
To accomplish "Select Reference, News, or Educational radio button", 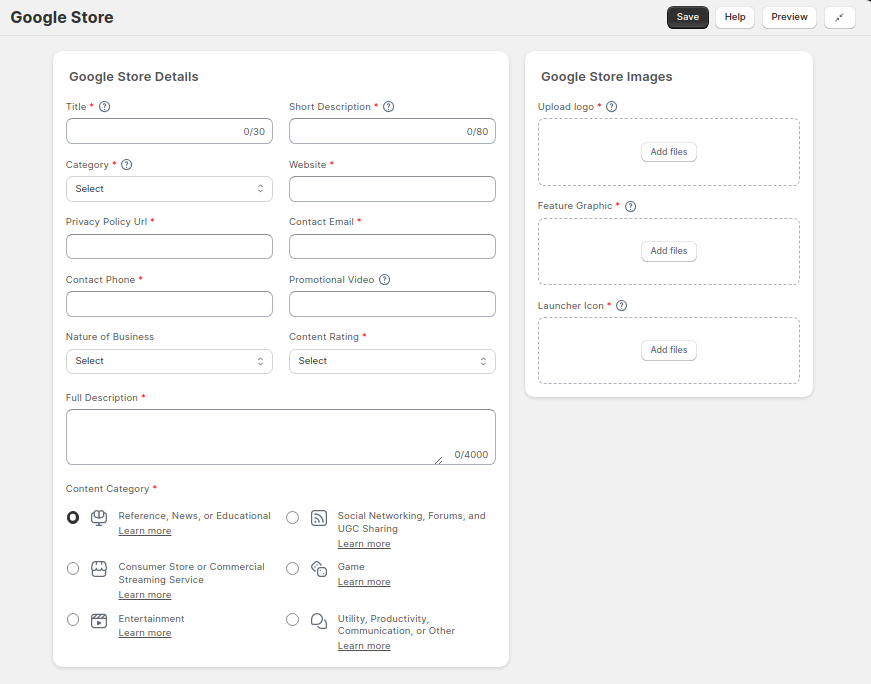I will [73, 518].
